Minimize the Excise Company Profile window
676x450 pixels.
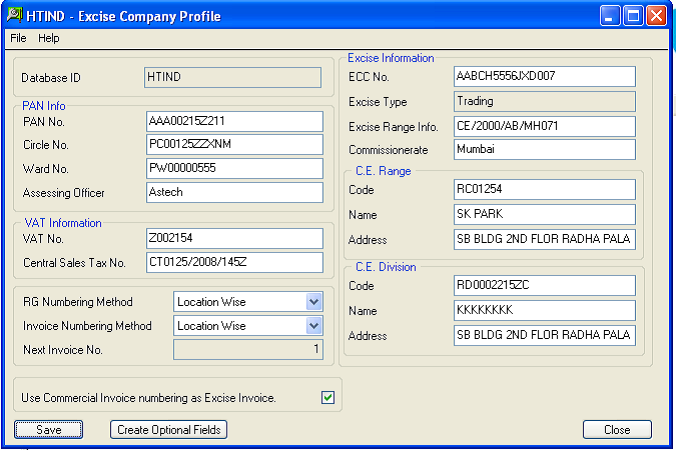pyautogui.click(x=610, y=16)
